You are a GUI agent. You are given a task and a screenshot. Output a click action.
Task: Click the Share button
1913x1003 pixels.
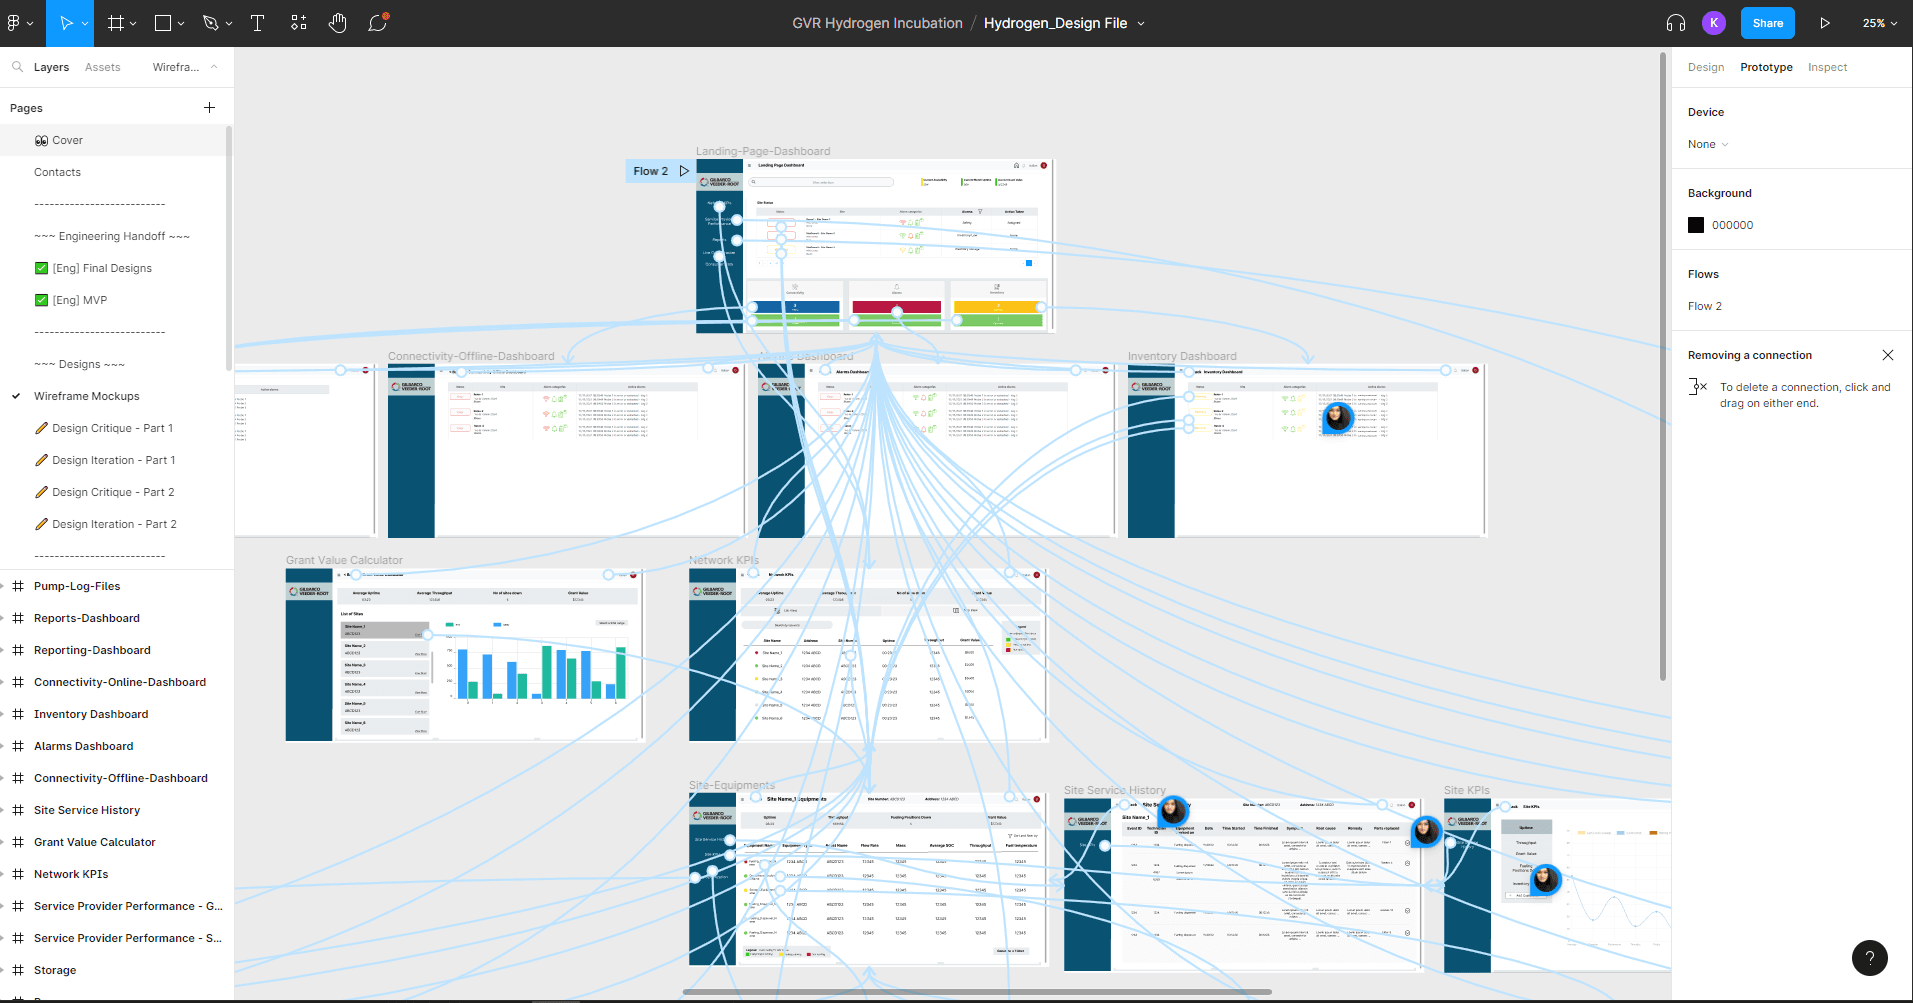[x=1768, y=23]
